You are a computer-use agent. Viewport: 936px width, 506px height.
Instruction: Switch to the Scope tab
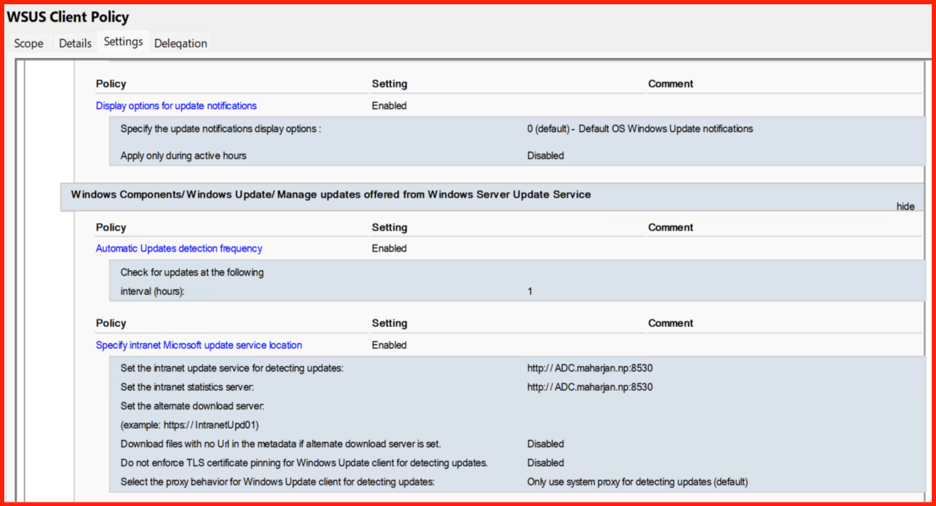coord(29,43)
